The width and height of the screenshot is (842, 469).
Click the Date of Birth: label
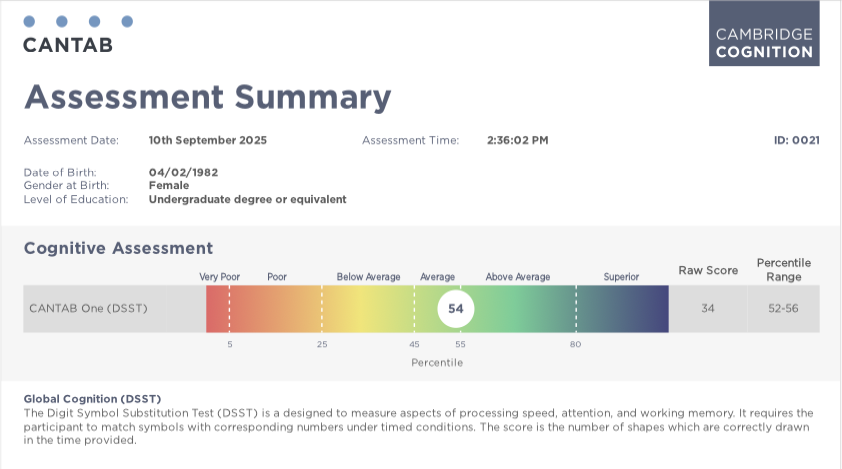pyautogui.click(x=60, y=172)
